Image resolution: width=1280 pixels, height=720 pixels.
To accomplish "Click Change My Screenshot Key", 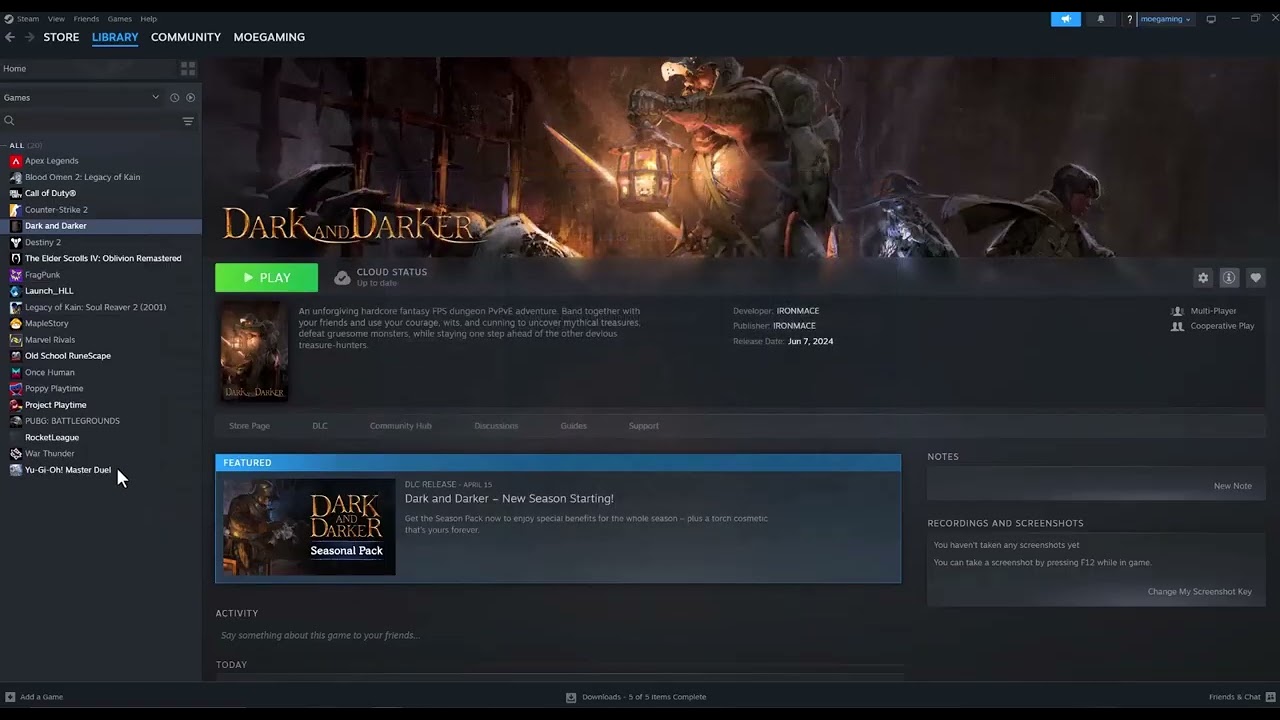I will (x=1200, y=592).
